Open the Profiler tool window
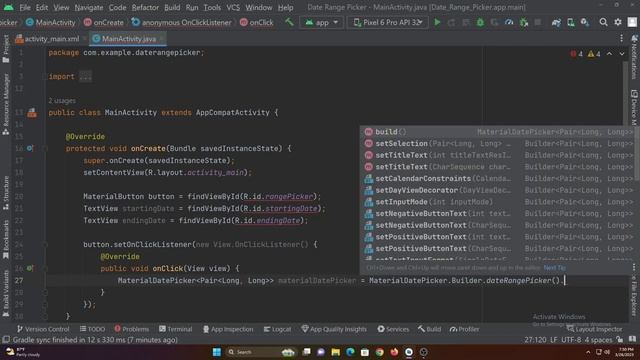Image resolution: width=640 pixels, height=360 pixels. coord(464,329)
